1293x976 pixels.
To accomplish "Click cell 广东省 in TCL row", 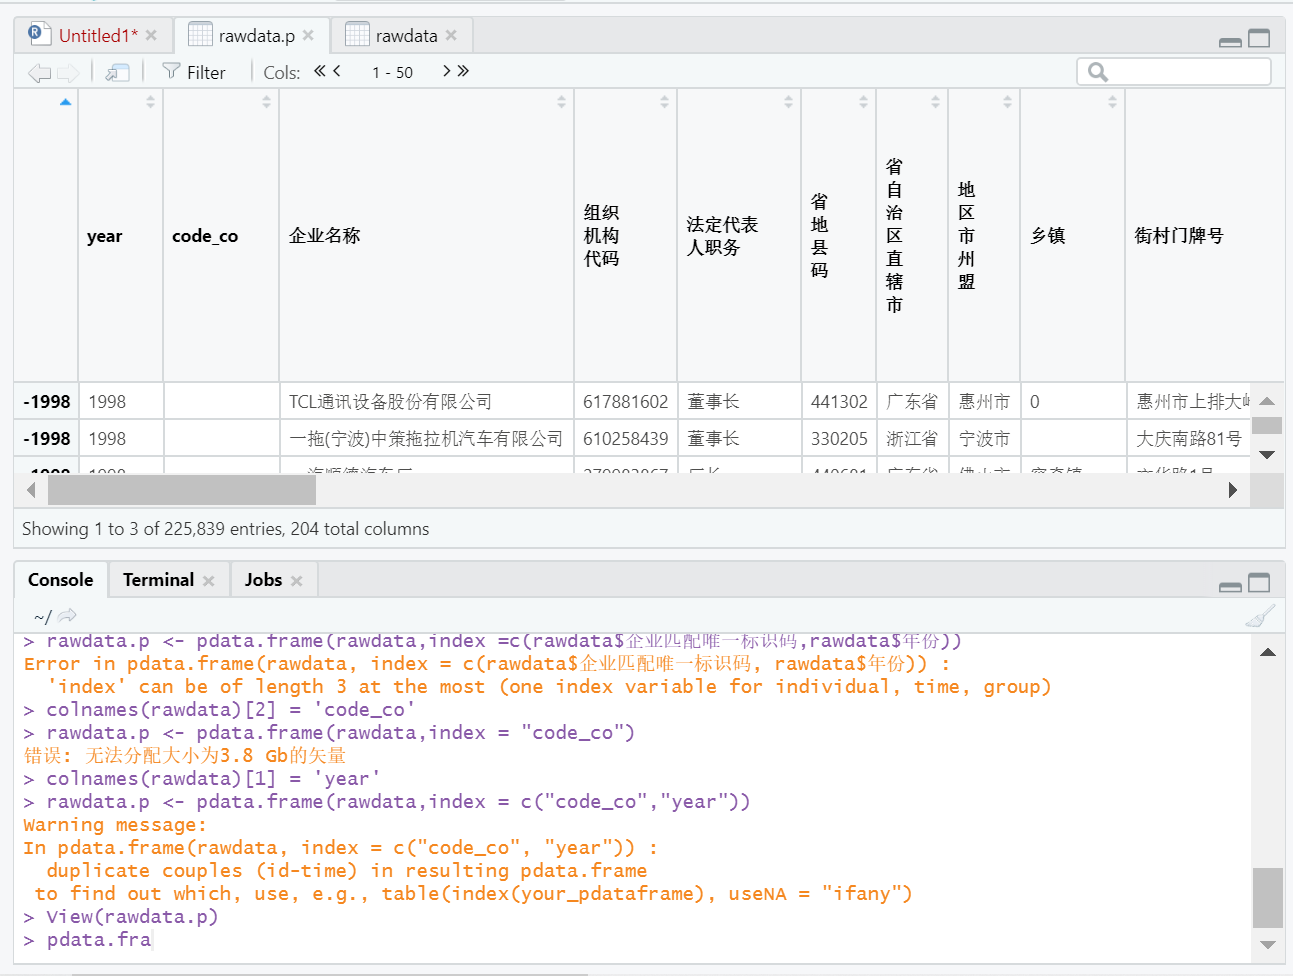I will point(912,401).
